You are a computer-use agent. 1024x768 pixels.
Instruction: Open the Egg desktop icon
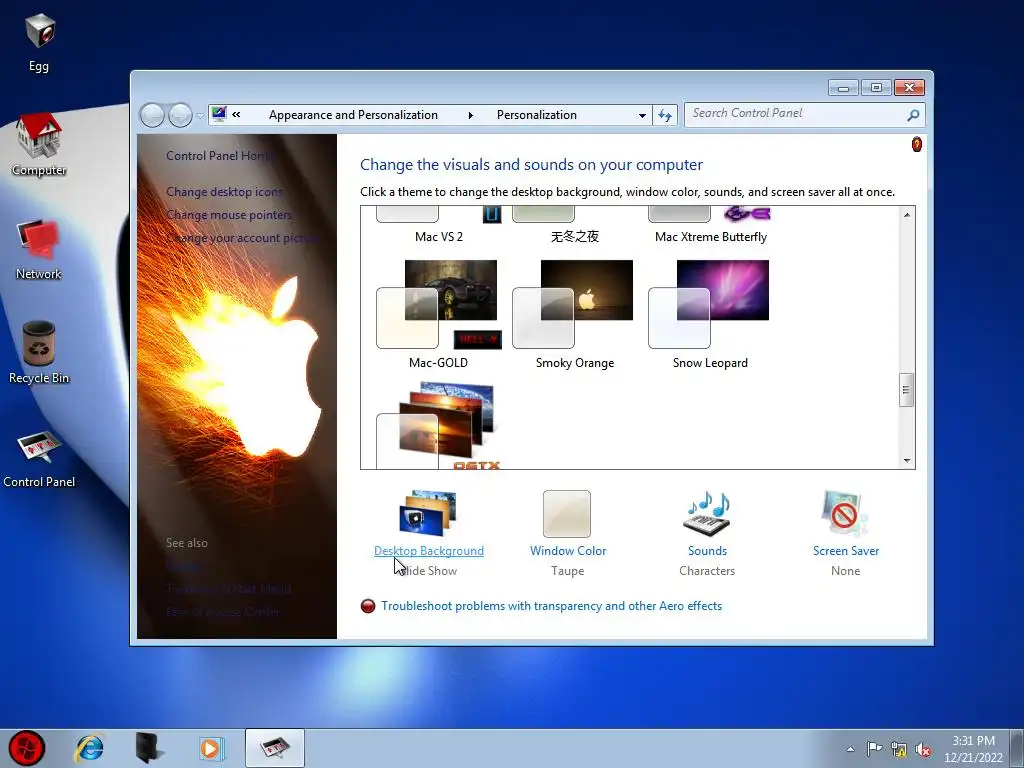click(39, 42)
